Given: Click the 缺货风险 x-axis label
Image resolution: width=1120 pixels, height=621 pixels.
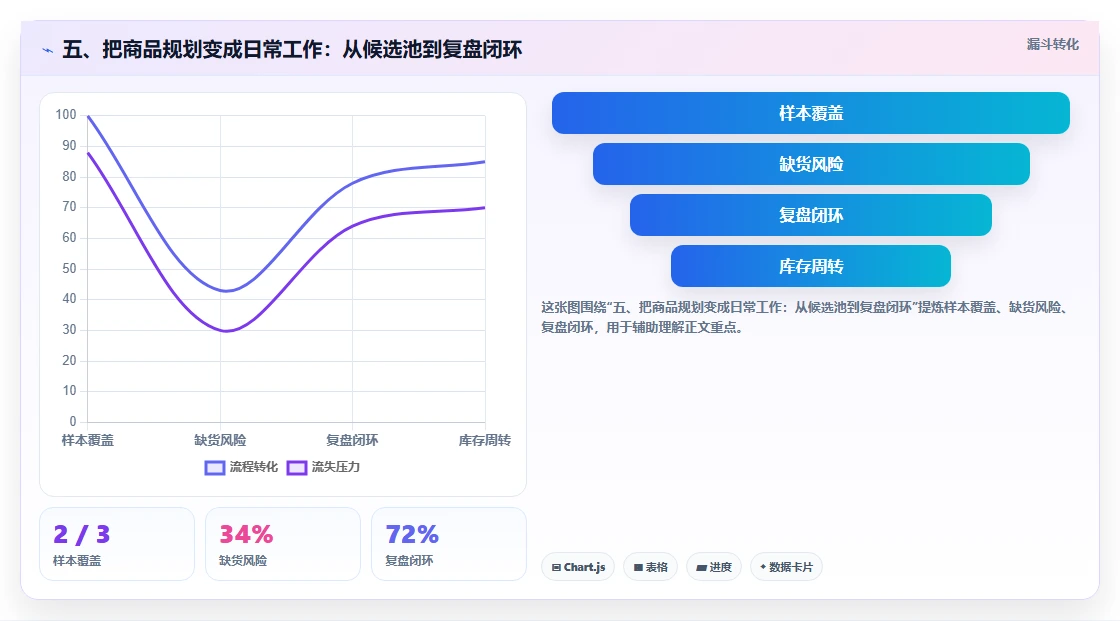Looking at the screenshot, I should pyautogui.click(x=220, y=440).
